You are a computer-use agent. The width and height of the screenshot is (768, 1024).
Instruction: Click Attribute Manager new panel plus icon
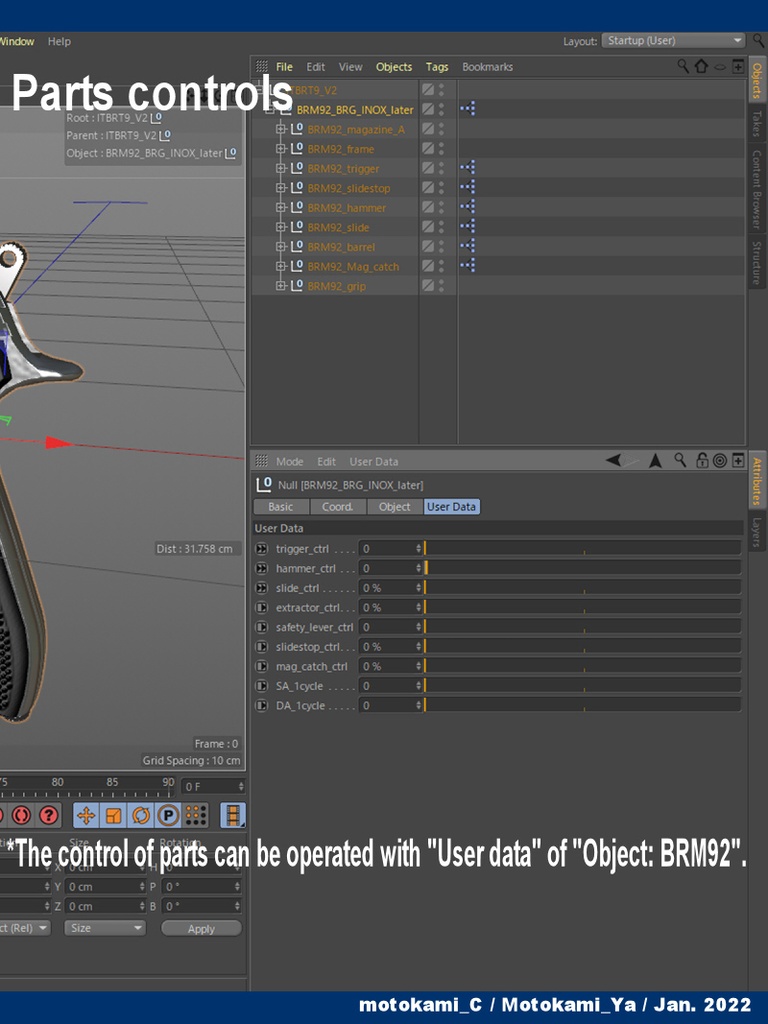[738, 460]
